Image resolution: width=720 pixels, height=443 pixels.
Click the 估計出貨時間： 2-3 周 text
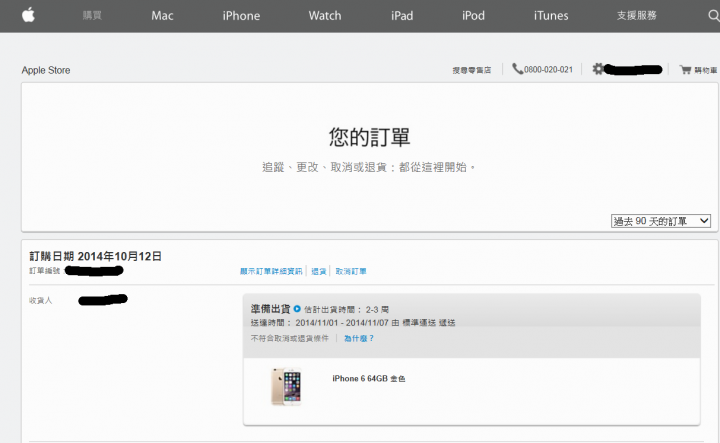click(346, 309)
